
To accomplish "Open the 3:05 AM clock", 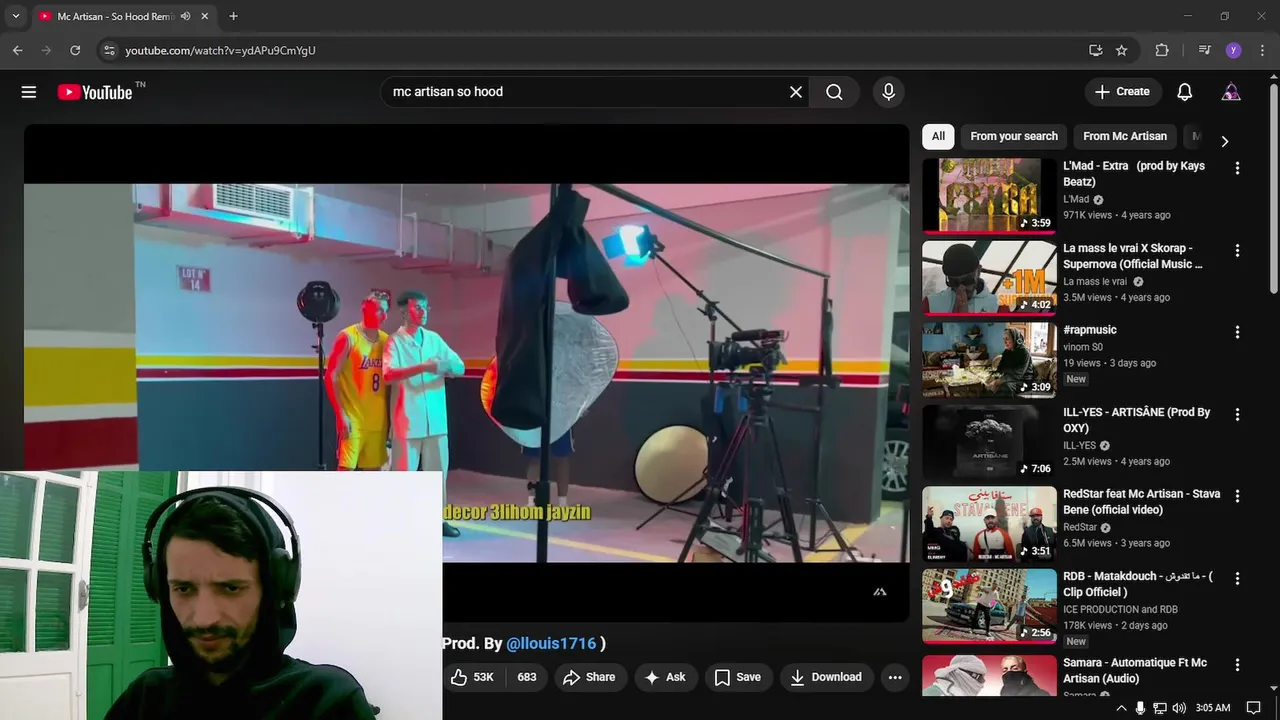I will [1213, 708].
